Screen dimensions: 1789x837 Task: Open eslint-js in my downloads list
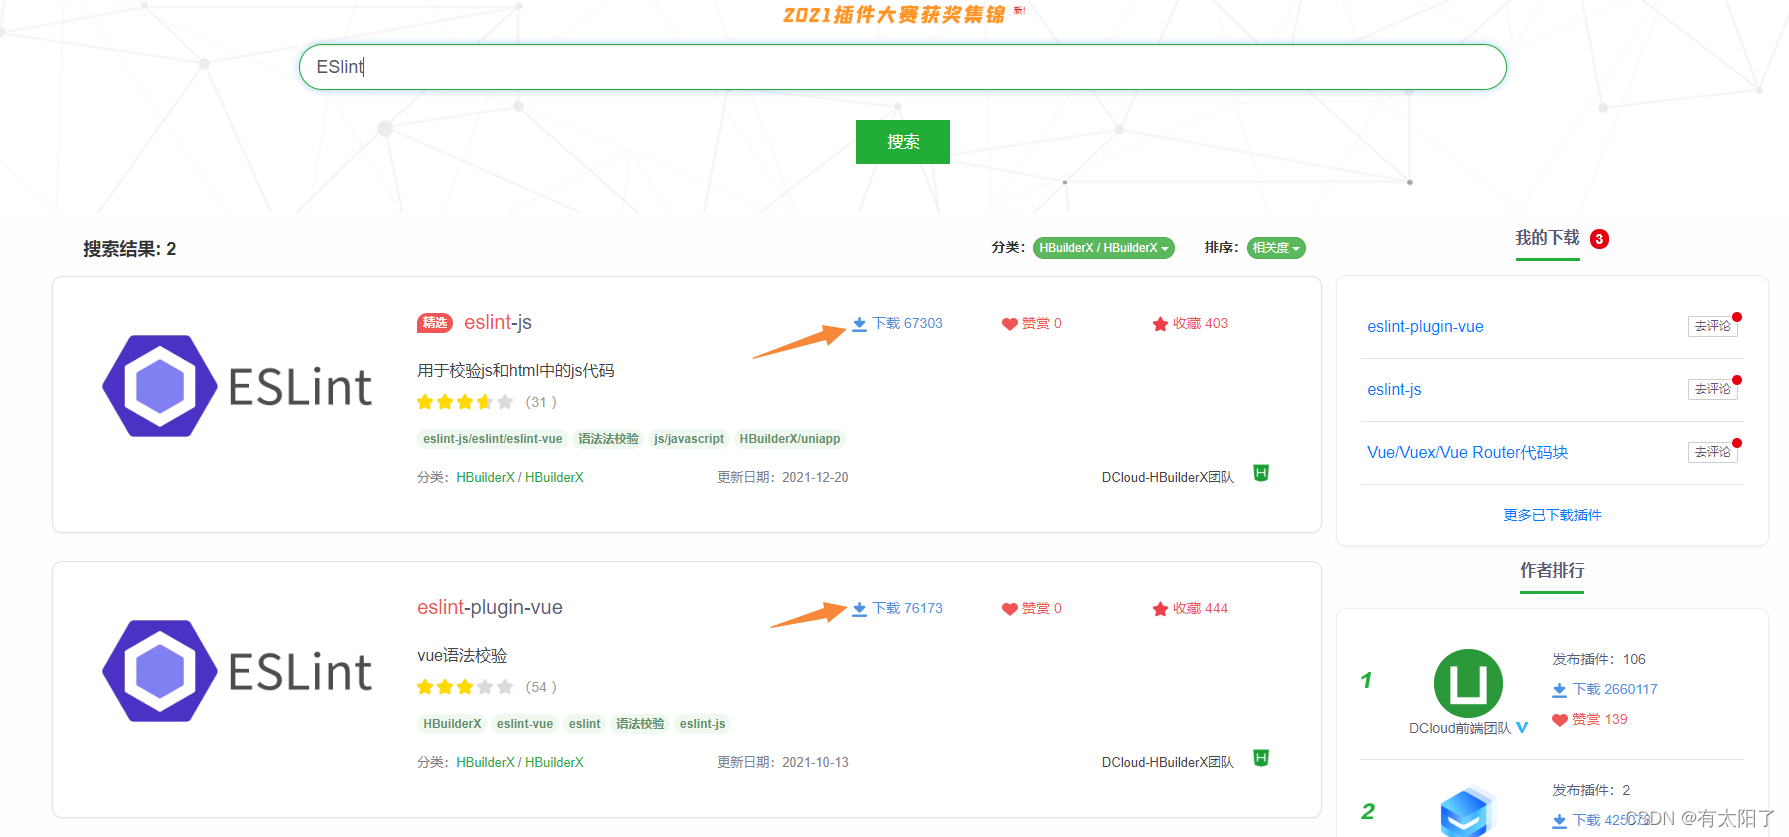1394,389
